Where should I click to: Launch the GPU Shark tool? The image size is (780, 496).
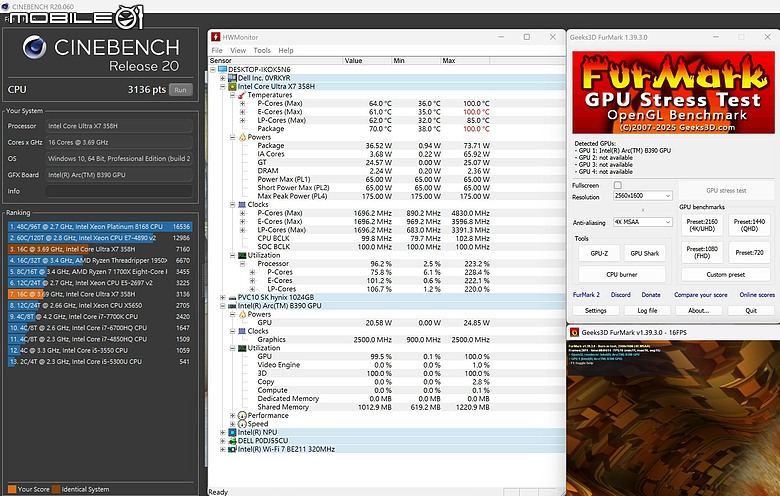click(x=644, y=253)
